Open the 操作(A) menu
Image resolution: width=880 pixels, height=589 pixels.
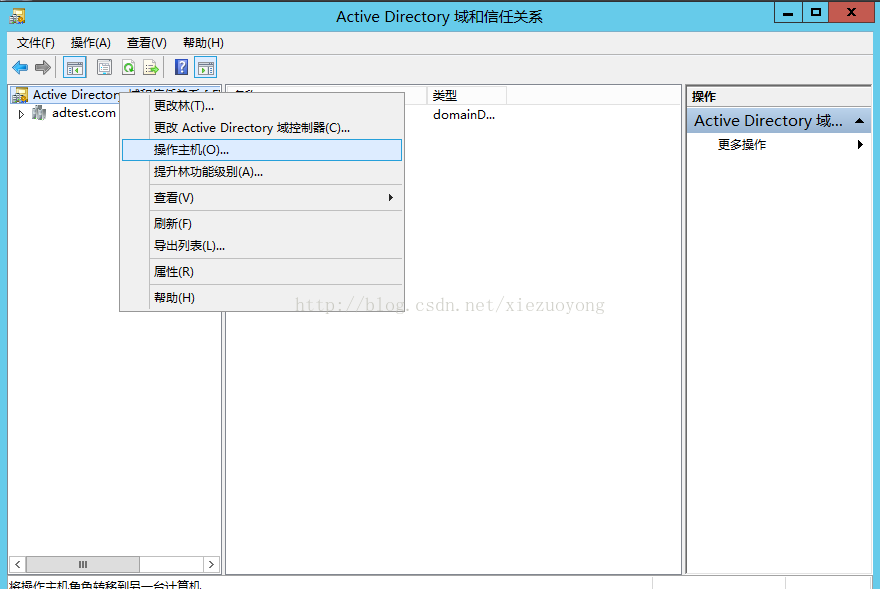click(90, 43)
